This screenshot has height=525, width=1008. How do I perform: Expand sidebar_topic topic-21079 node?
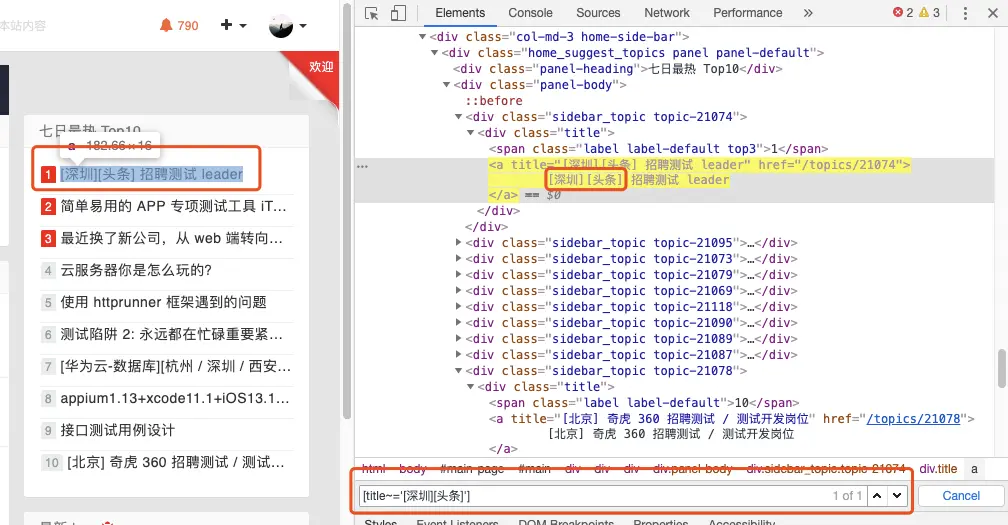tap(458, 275)
